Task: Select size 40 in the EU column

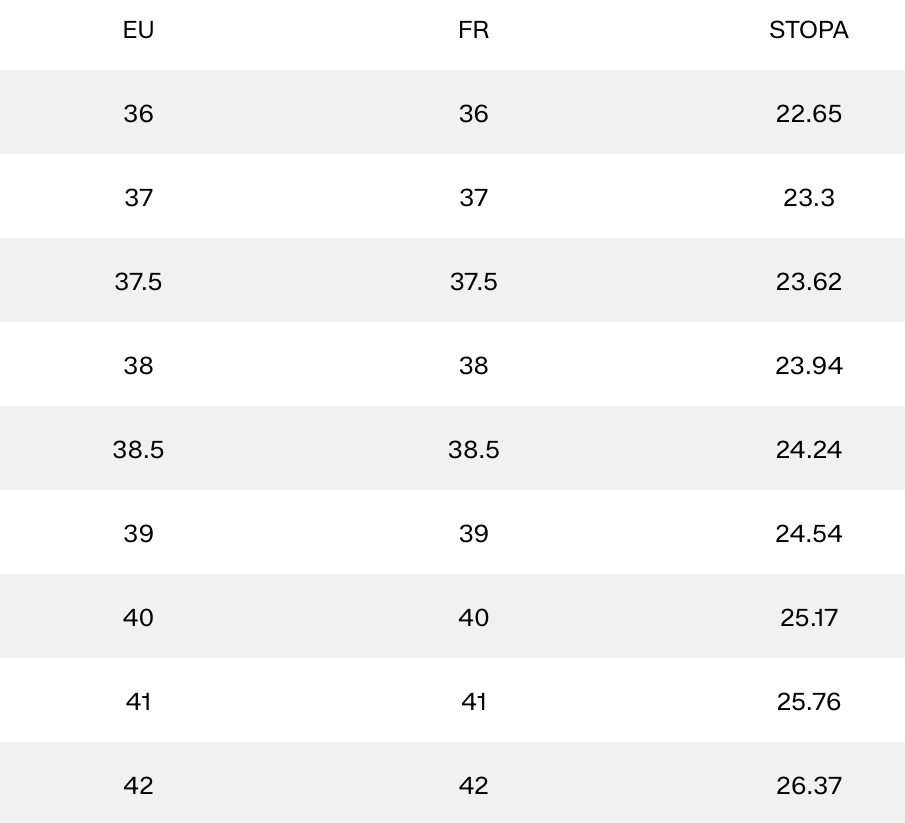Action: pyautogui.click(x=138, y=618)
